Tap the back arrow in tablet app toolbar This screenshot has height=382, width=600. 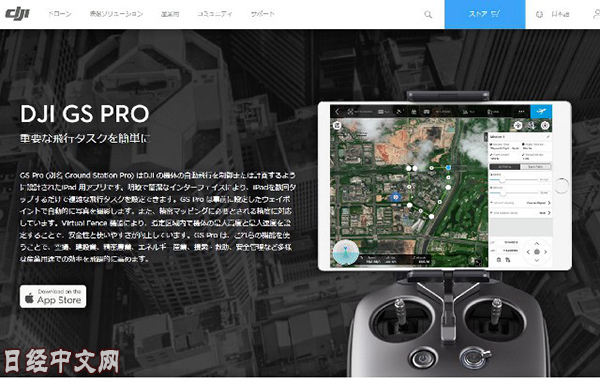pos(338,111)
